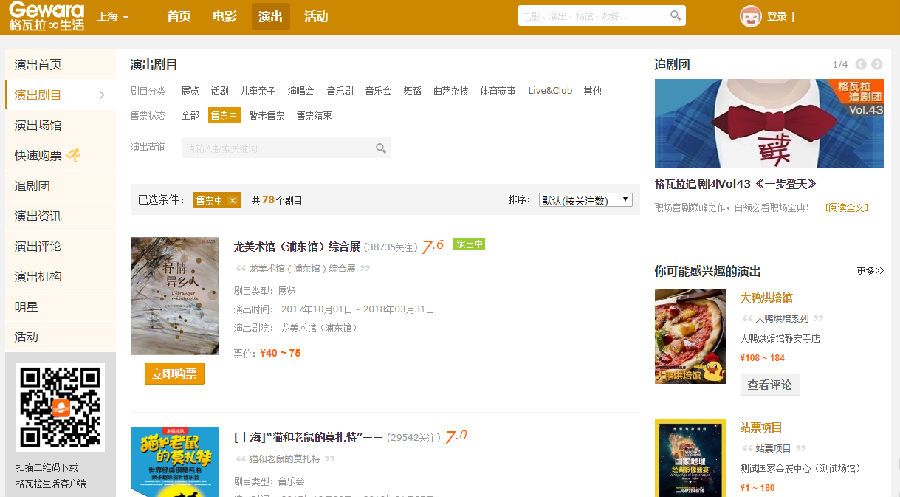Click the running figure icon beside 快速购票
Viewport: 900px width, 497px height.
pyautogui.click(x=73, y=155)
